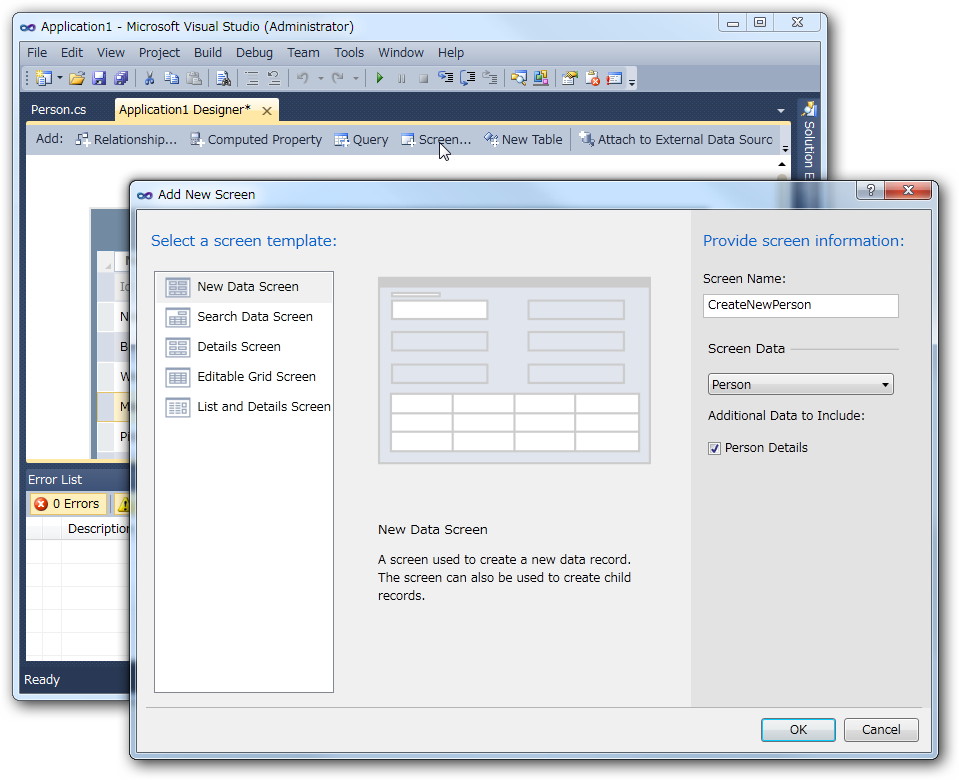The height and width of the screenshot is (780, 959).
Task: Start debugging with the green play icon
Action: (380, 78)
